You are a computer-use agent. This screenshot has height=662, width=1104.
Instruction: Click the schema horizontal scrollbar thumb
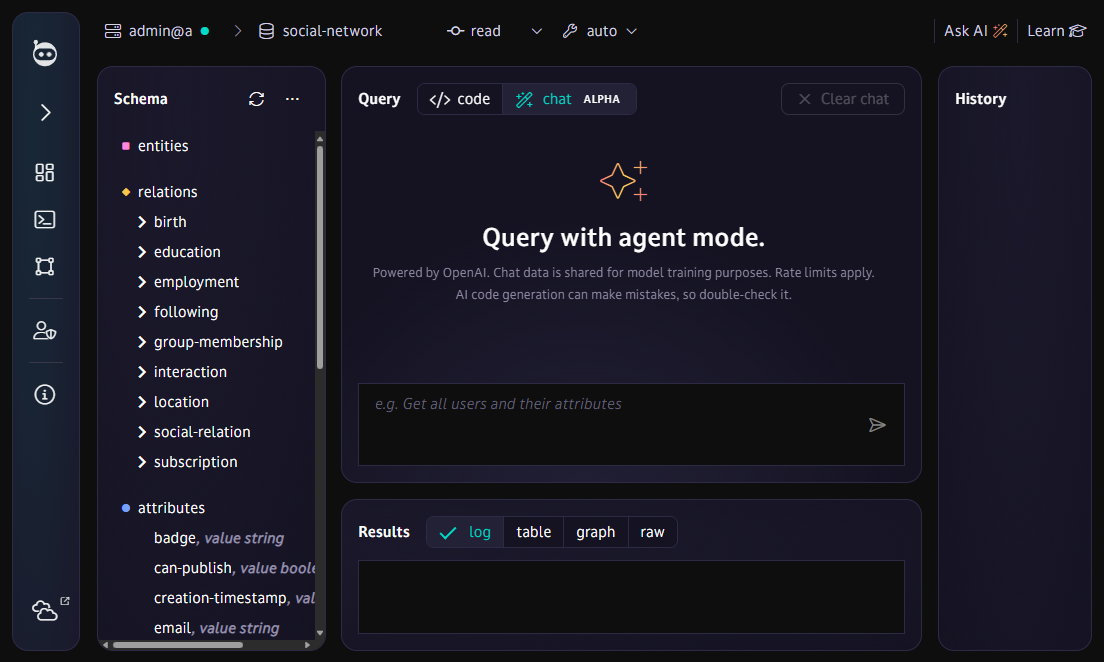click(177, 644)
